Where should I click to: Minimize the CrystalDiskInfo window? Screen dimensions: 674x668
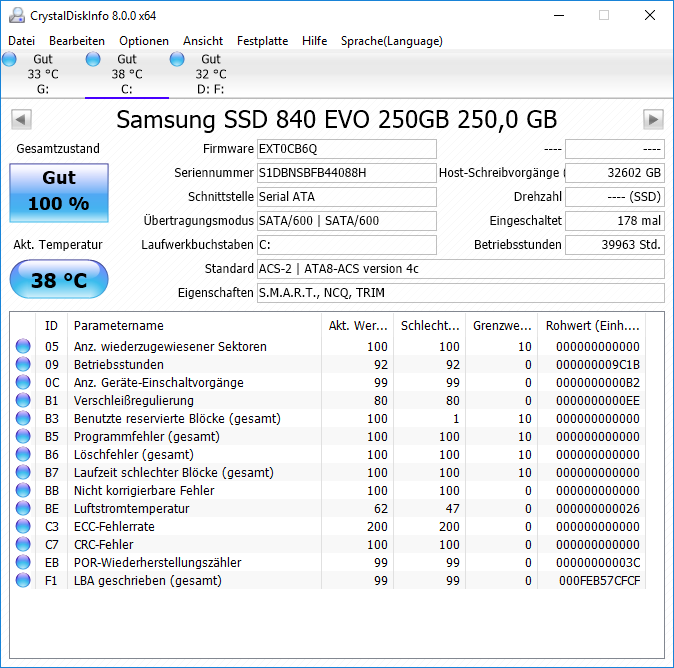pyautogui.click(x=559, y=15)
